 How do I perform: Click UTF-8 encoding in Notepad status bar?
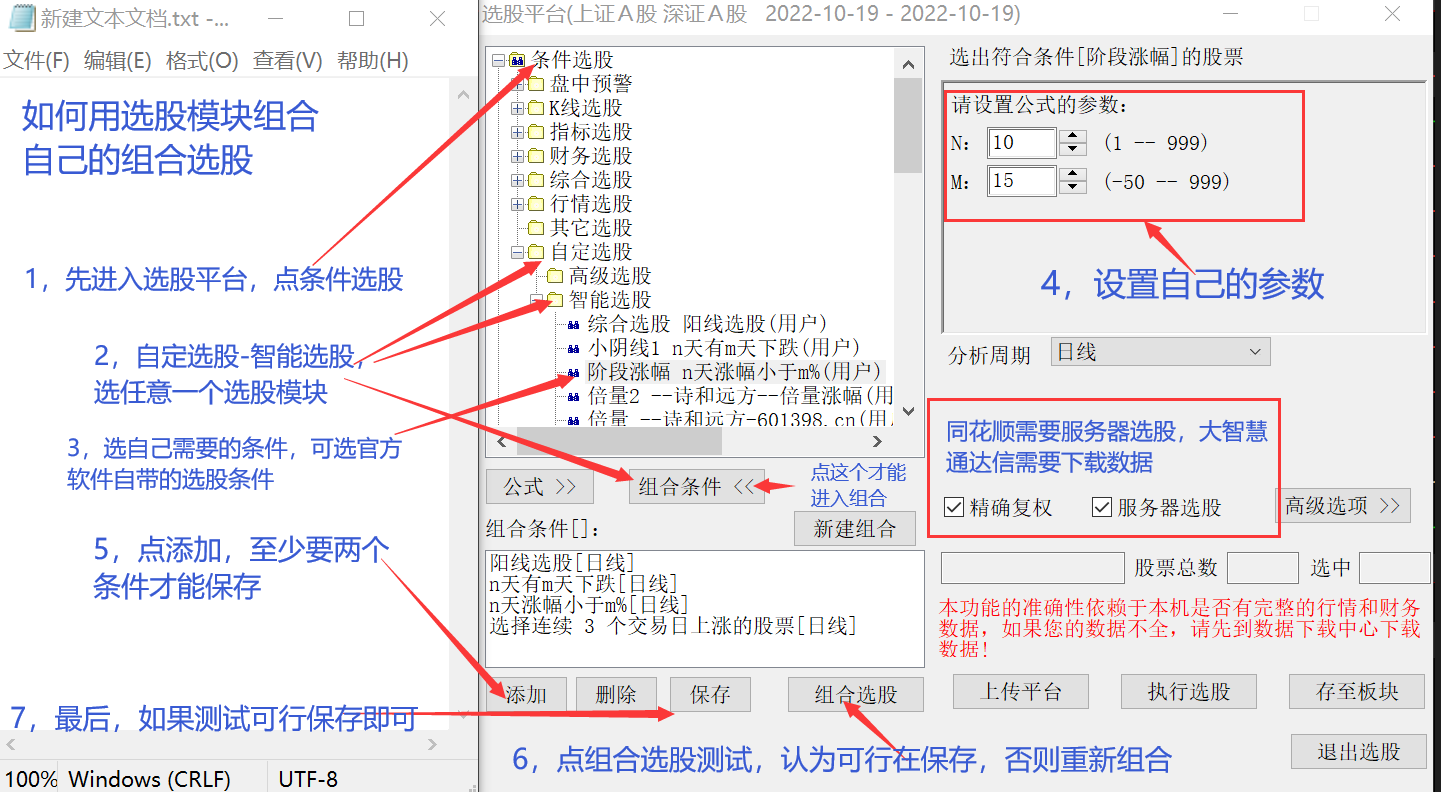coord(308,779)
